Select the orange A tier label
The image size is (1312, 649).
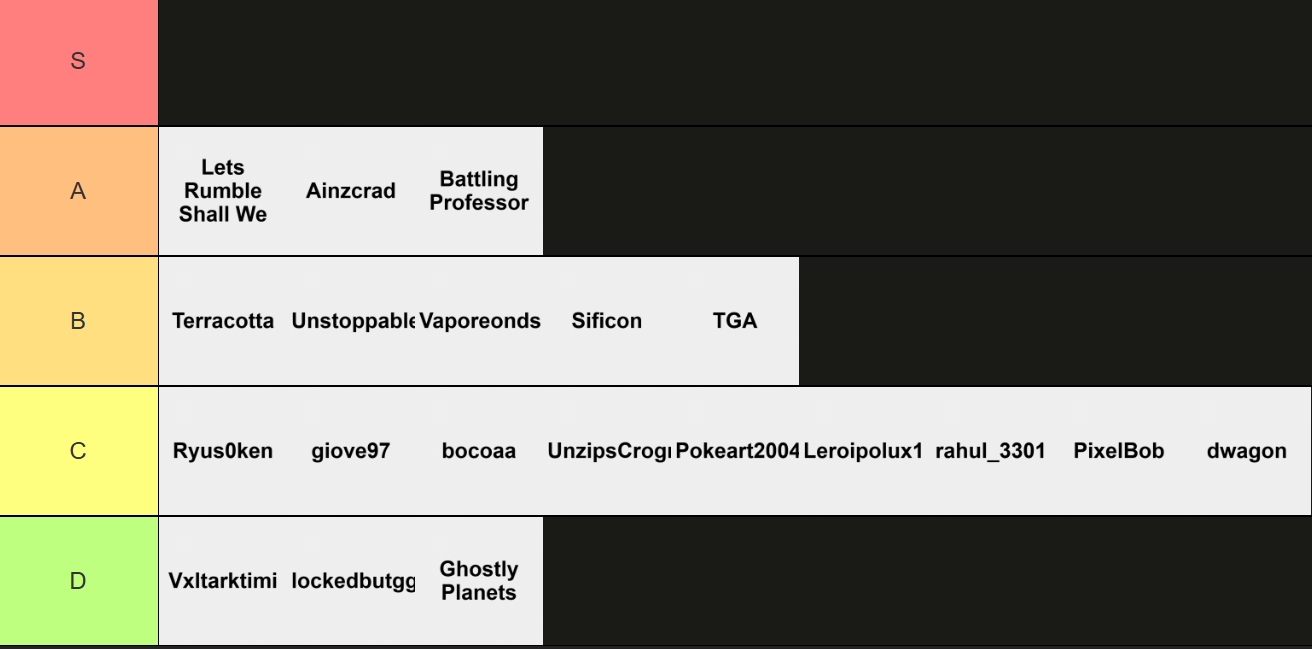coord(78,191)
